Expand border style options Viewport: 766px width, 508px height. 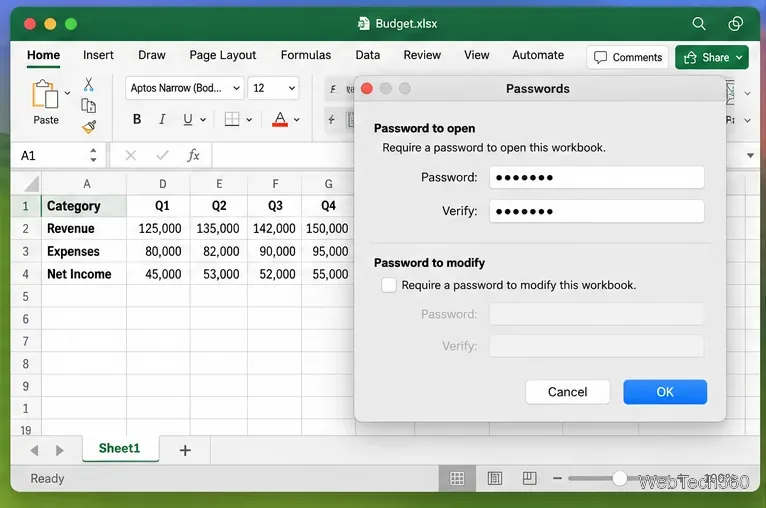[x=249, y=120]
